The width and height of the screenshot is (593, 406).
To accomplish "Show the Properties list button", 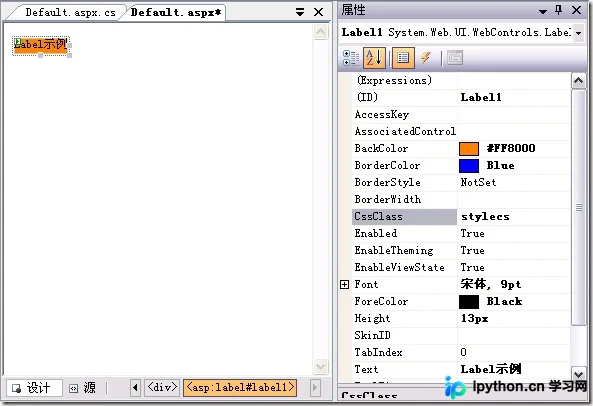I will click(x=403, y=58).
